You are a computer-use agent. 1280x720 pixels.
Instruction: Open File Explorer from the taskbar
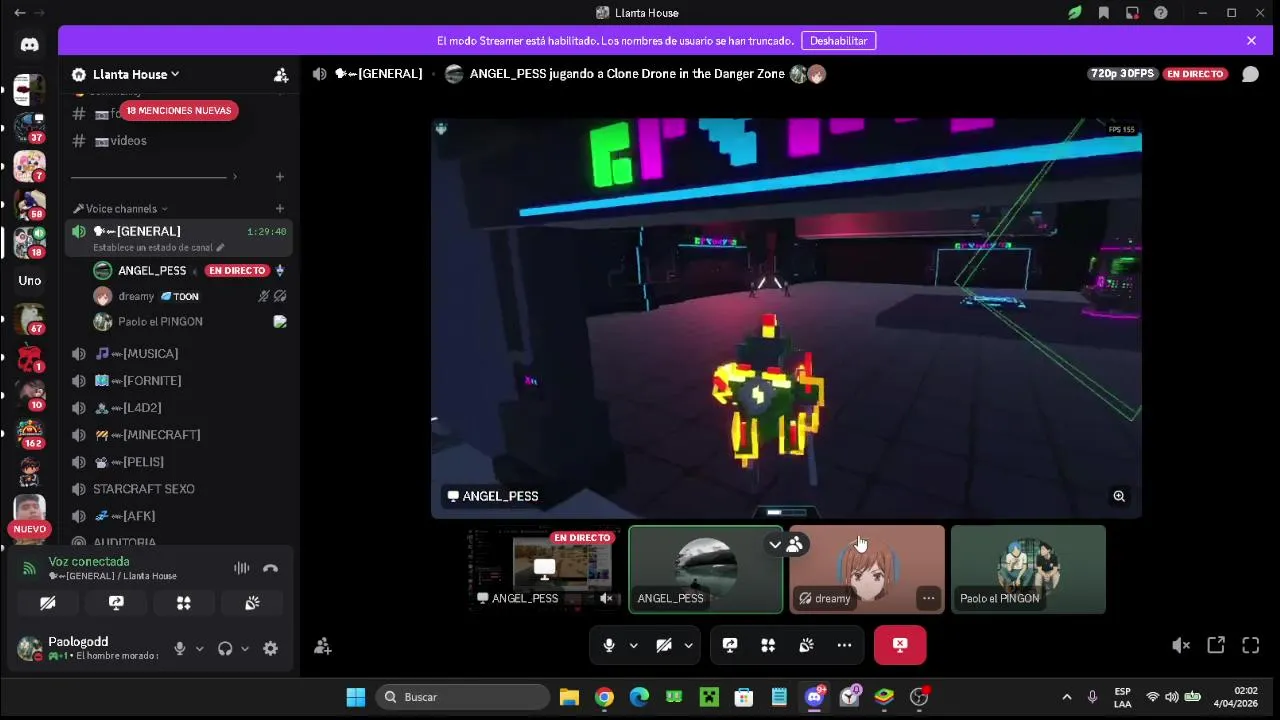pos(569,697)
